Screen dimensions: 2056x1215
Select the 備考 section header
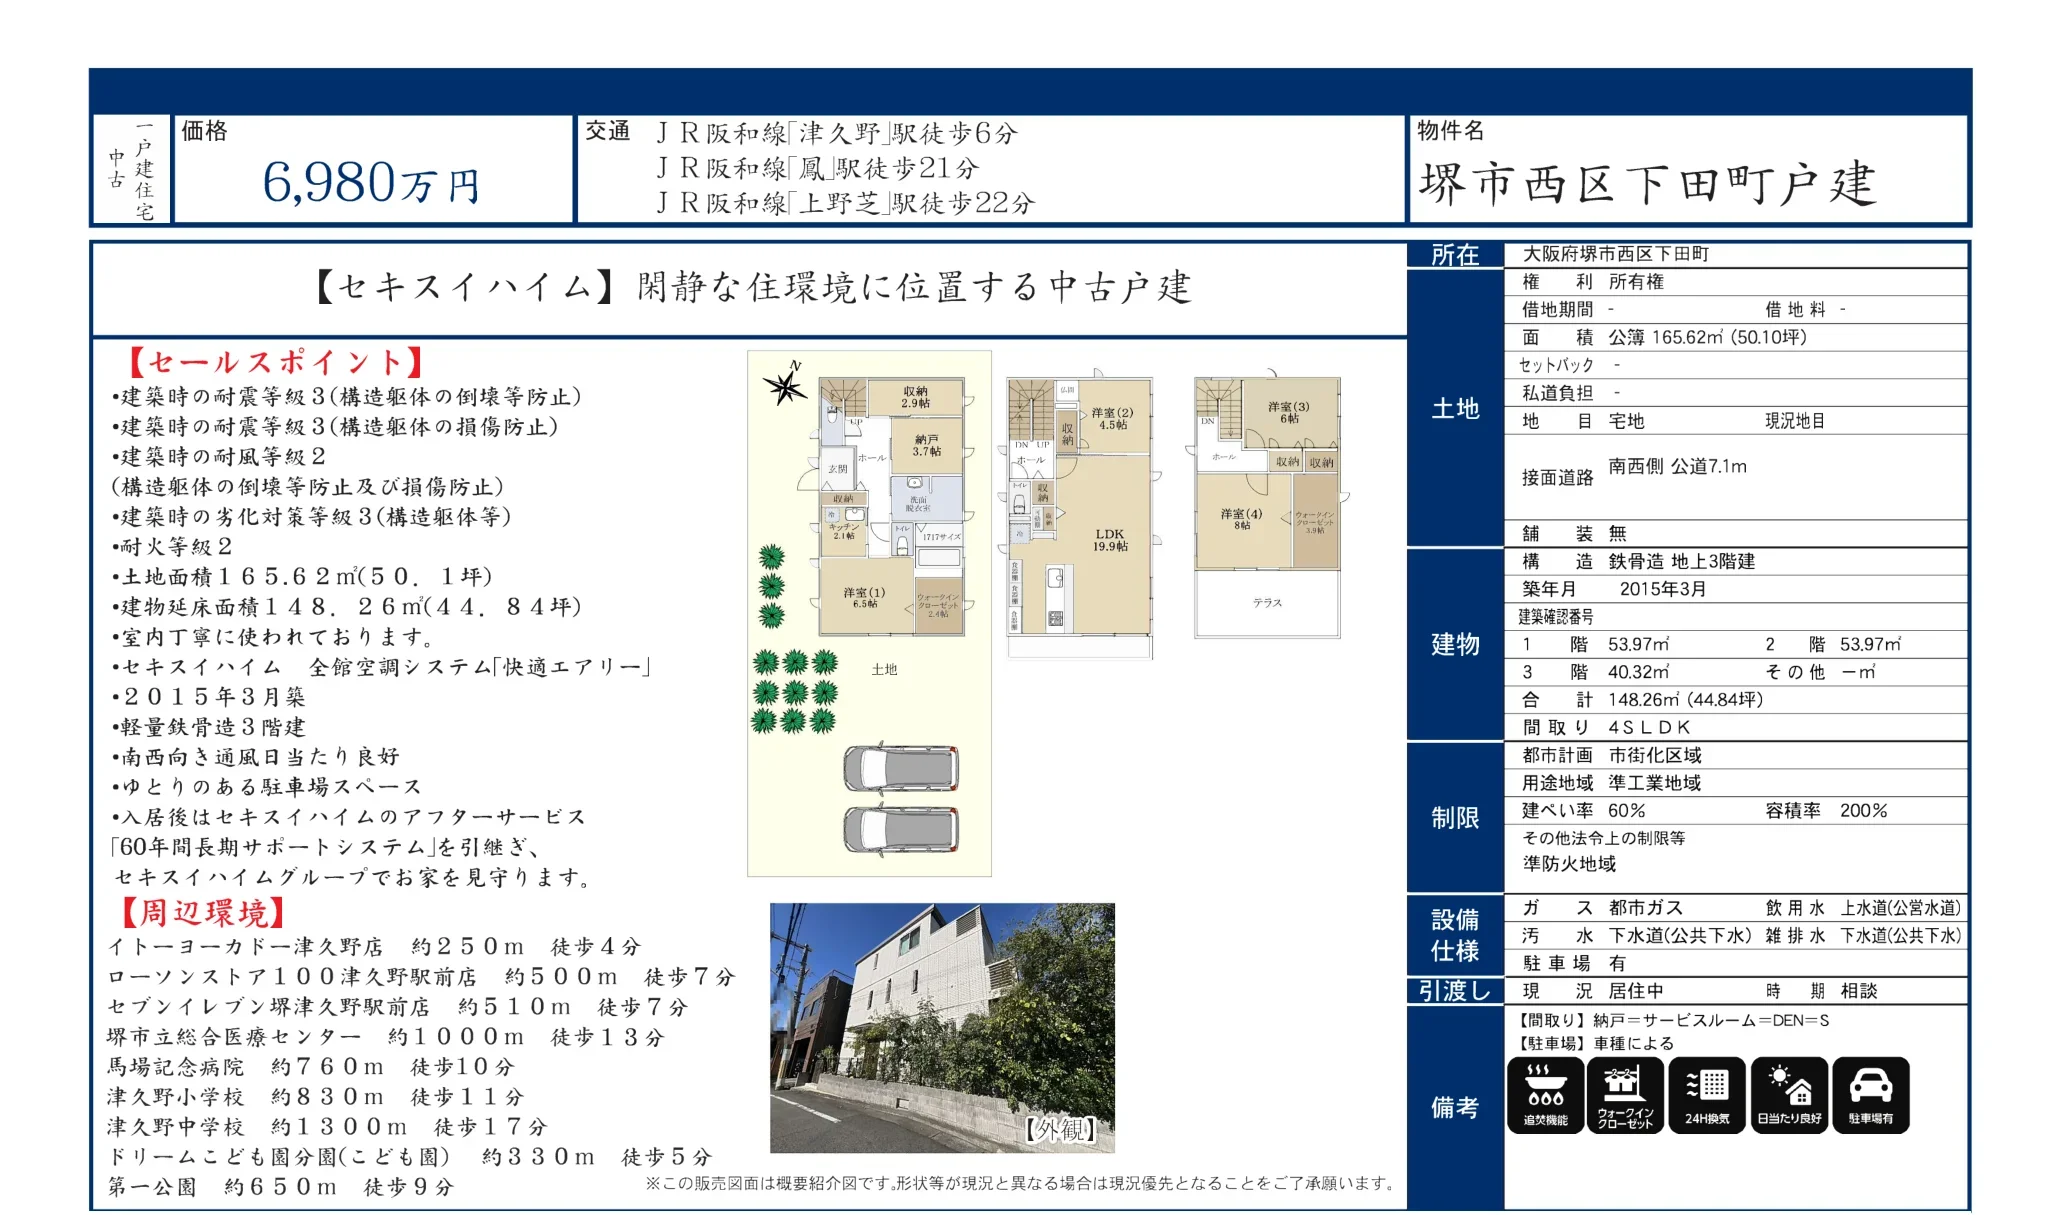[x=1454, y=1107]
